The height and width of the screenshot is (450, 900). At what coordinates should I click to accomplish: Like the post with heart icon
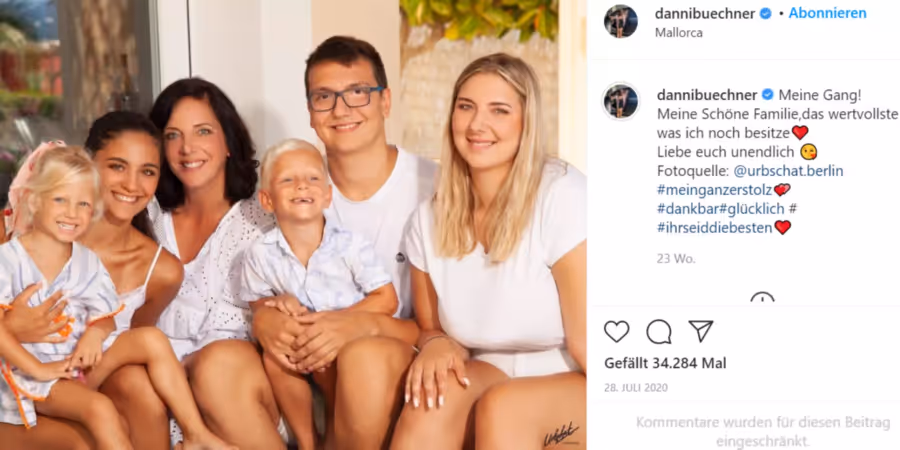[x=616, y=331]
